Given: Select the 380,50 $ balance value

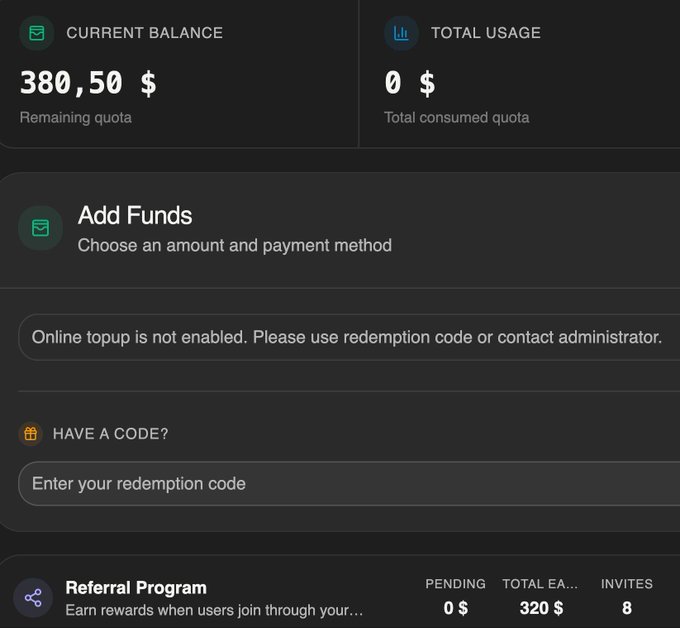Looking at the screenshot, I should pos(88,83).
